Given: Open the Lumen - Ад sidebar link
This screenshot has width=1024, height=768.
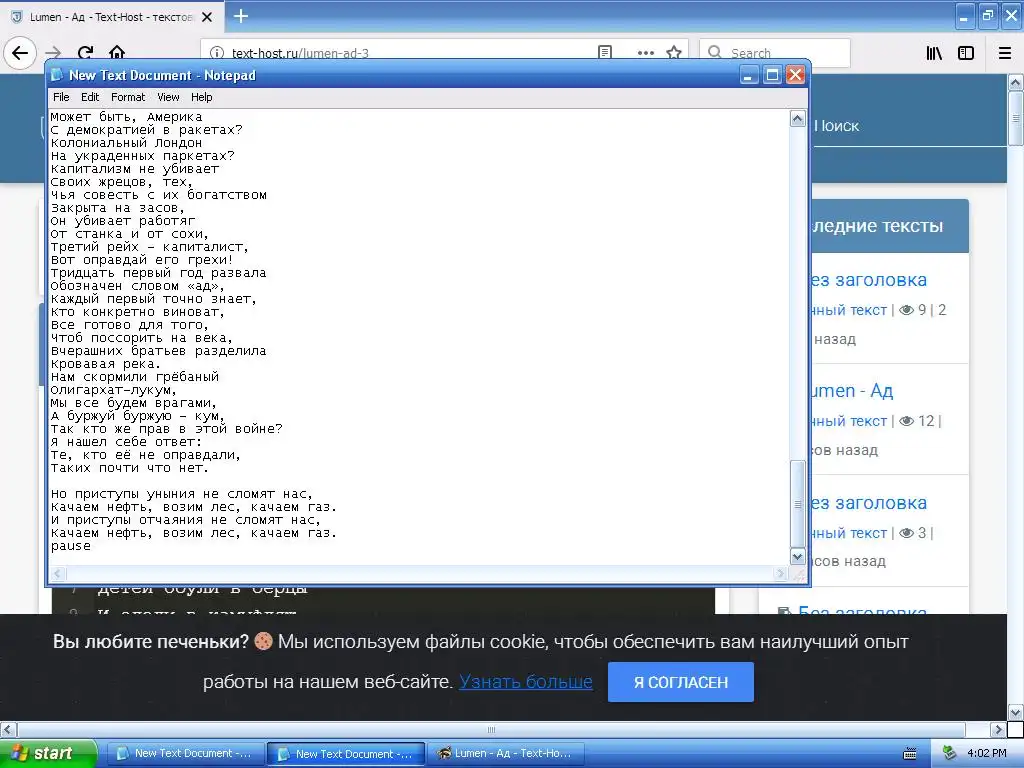Looking at the screenshot, I should 852,391.
